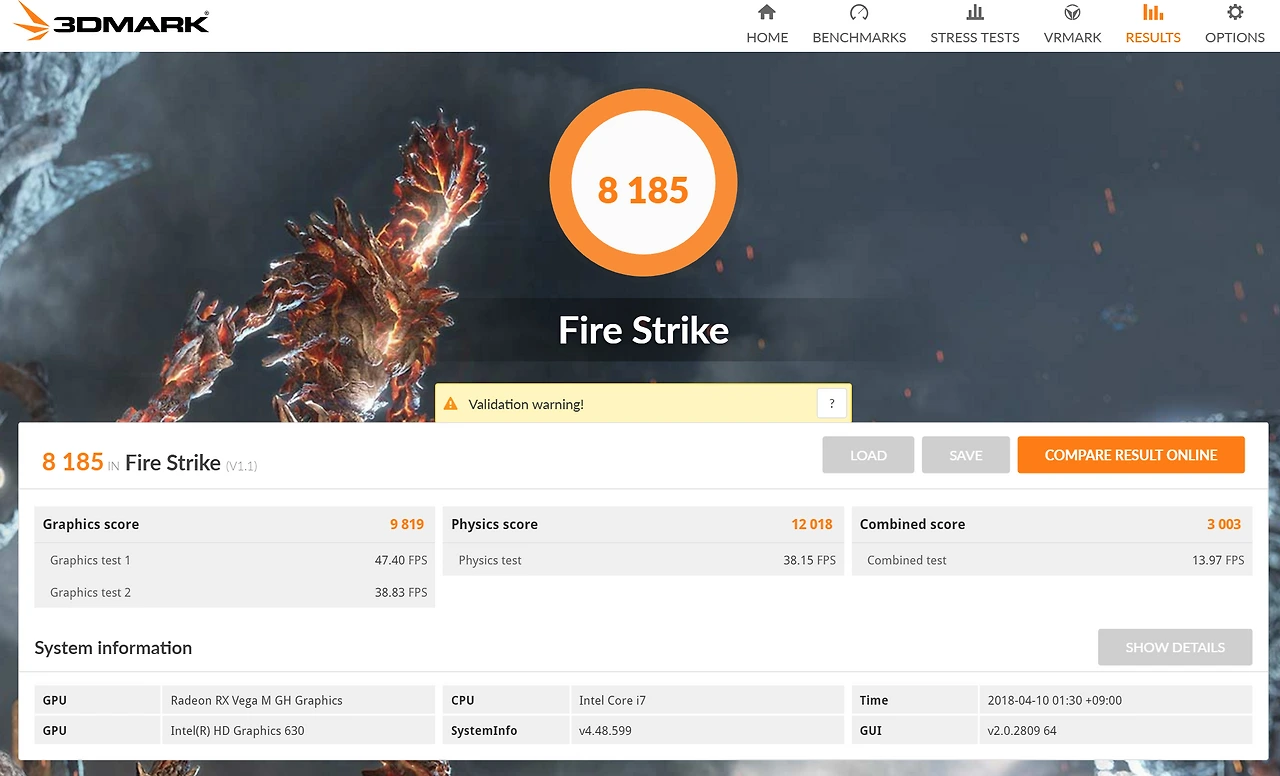Click the Intel Core i7 CPU value

612,700
